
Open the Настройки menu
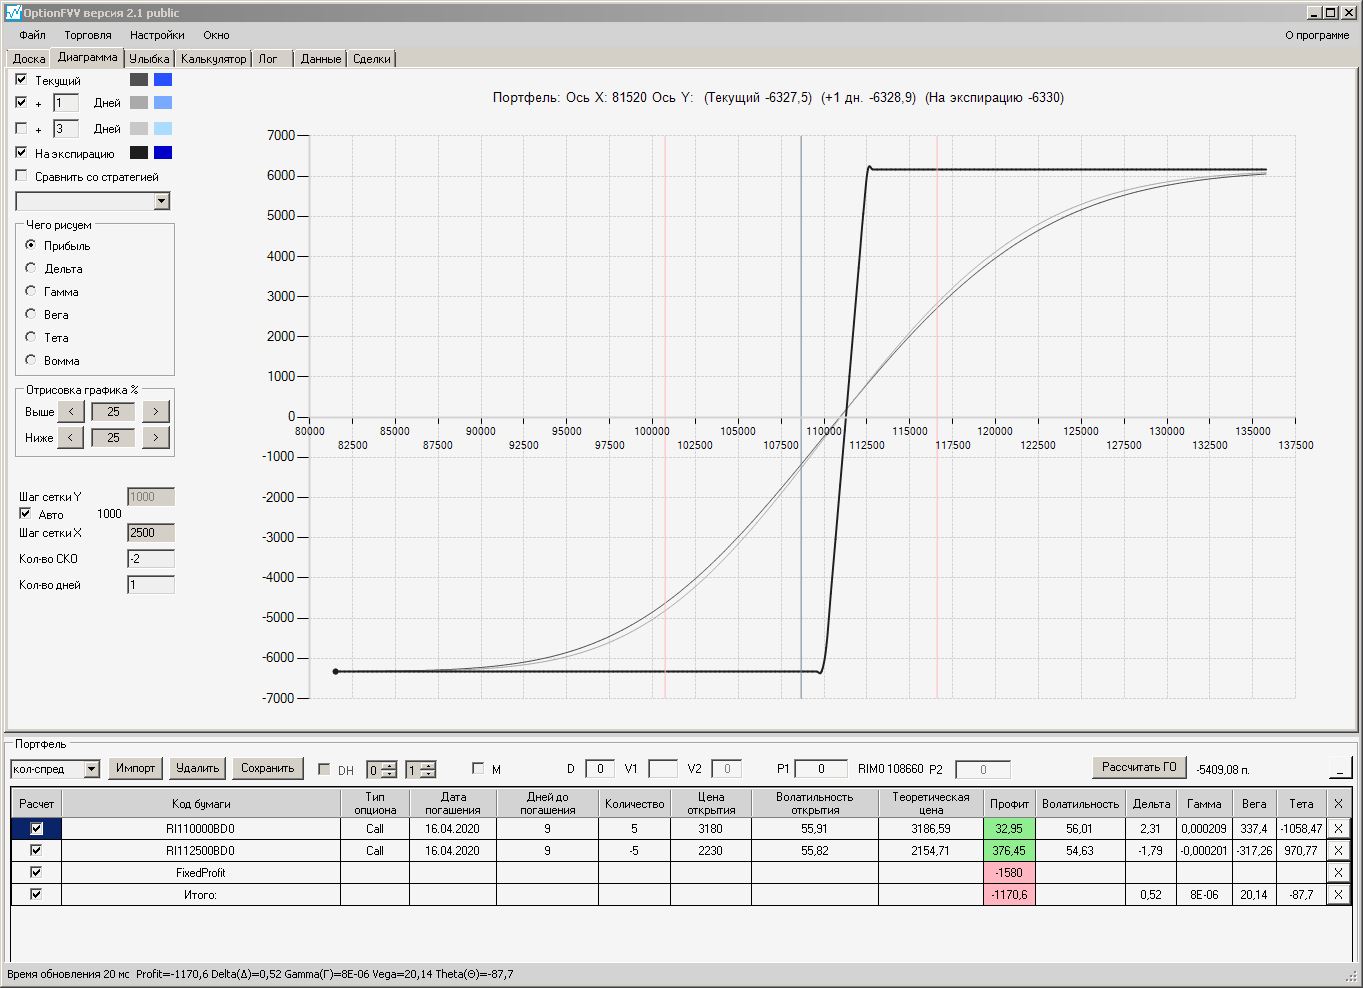pyautogui.click(x=157, y=35)
